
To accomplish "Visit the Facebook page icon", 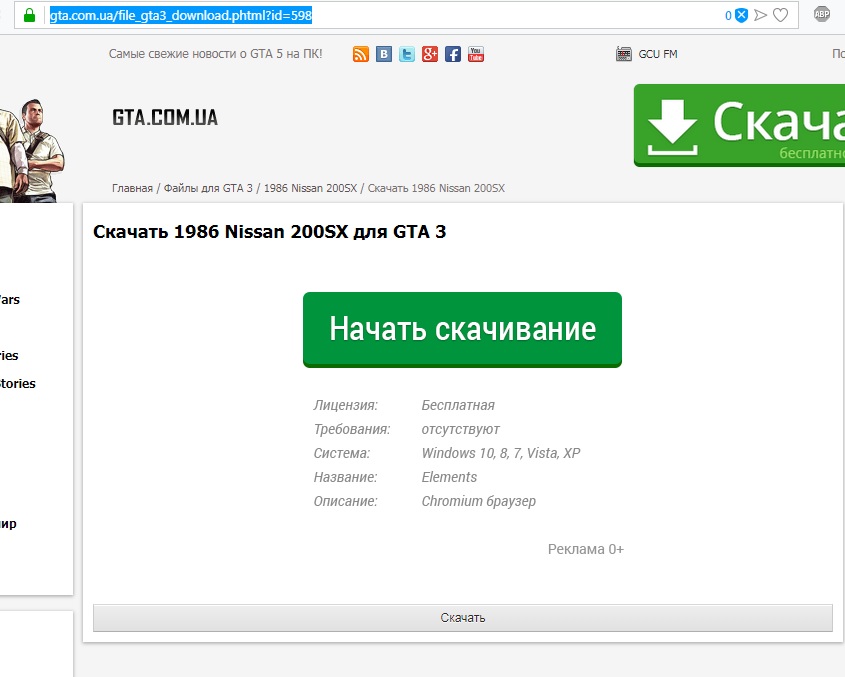I will tap(453, 54).
